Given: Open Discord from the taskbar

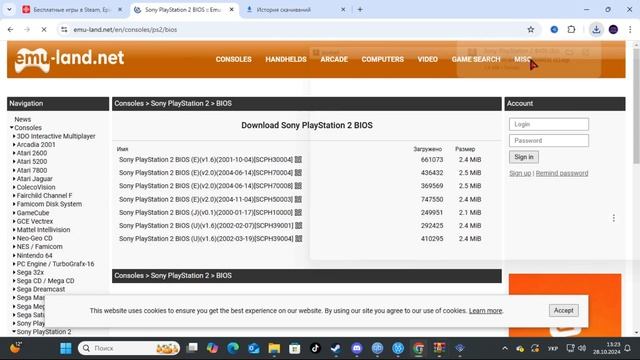Looking at the screenshot, I should [x=357, y=348].
